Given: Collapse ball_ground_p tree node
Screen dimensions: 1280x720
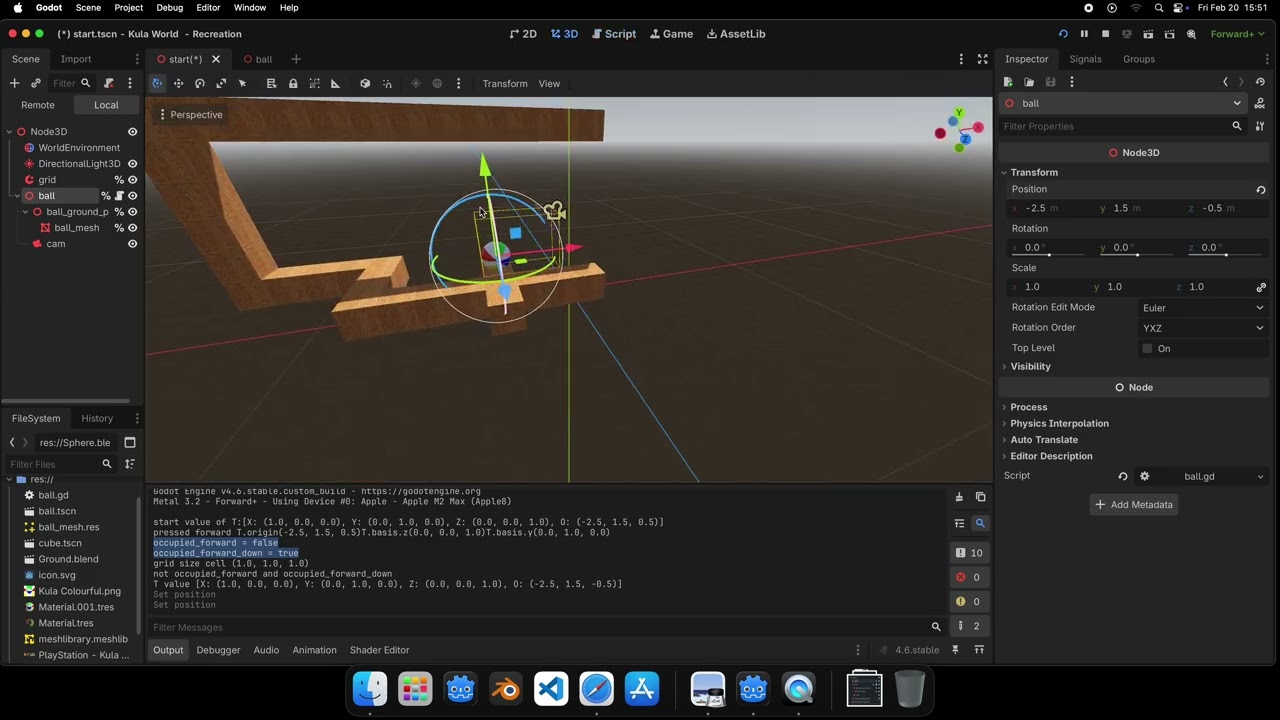Looking at the screenshot, I should click(25, 212).
